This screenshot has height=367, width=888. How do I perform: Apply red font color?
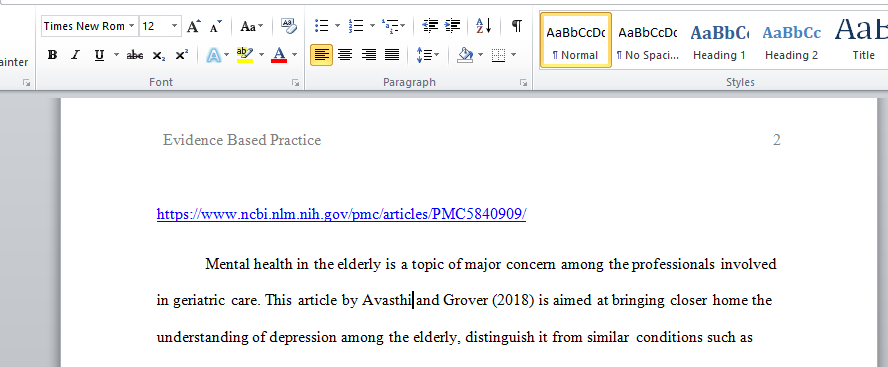pos(279,55)
